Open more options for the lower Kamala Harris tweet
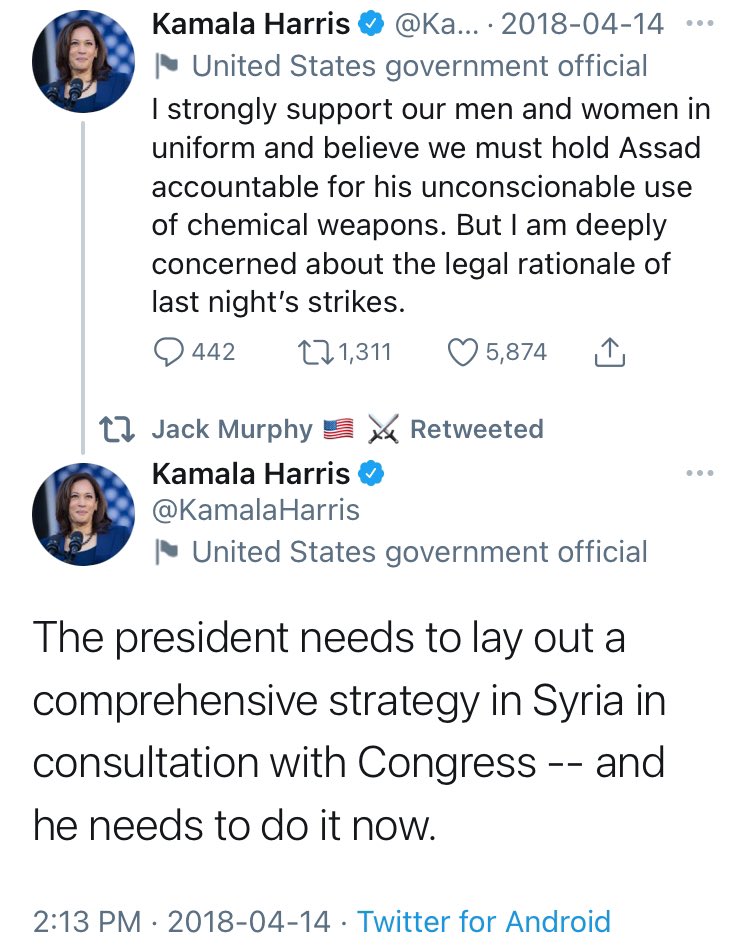The height and width of the screenshot is (946, 750). 701,473
